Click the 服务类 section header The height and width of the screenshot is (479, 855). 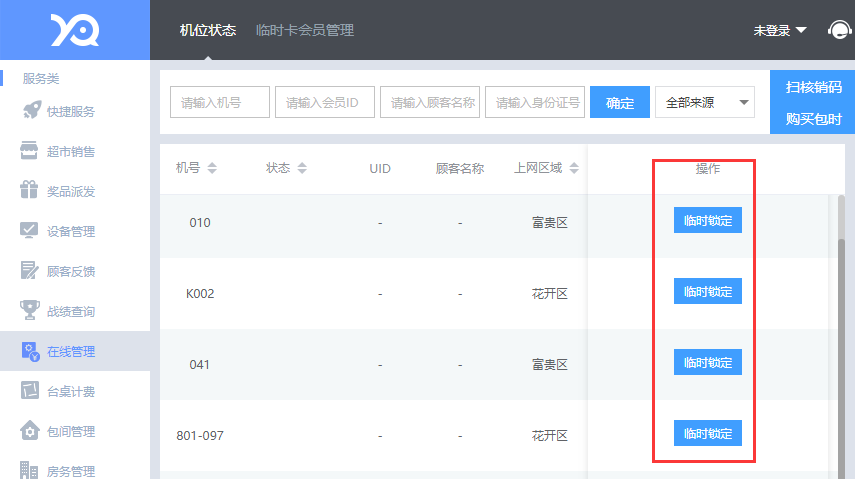pos(40,79)
